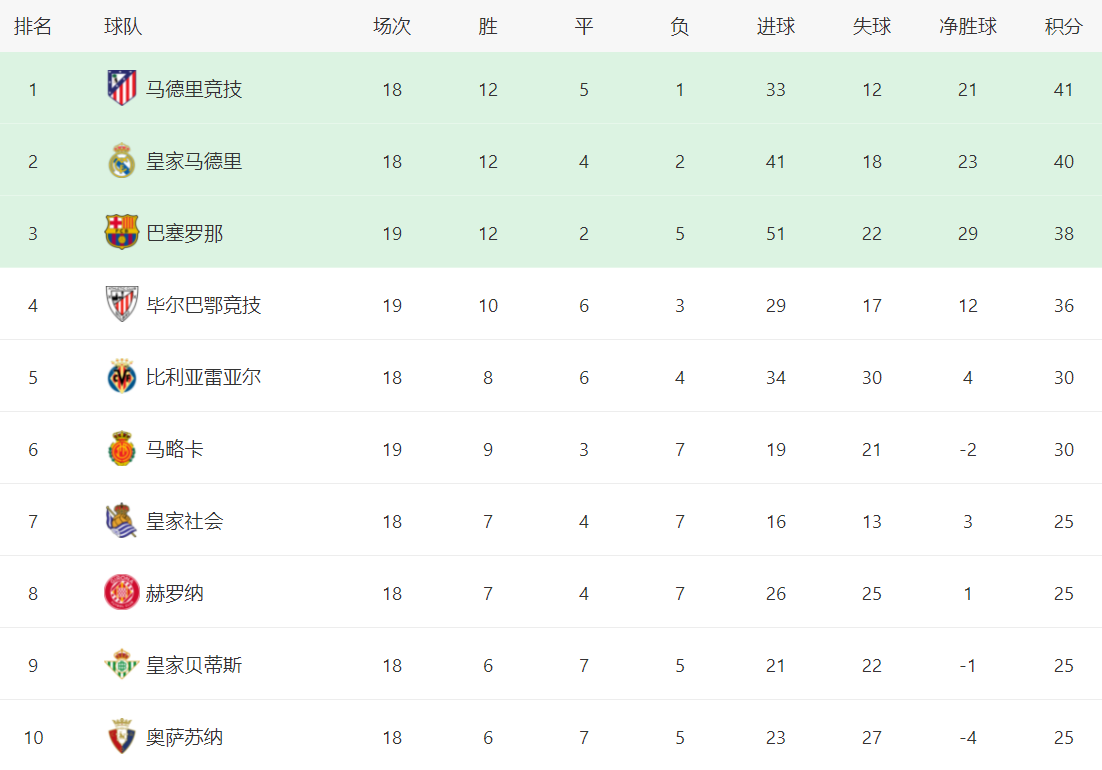
Task: Click the 净胜球 column header
Action: (x=968, y=27)
